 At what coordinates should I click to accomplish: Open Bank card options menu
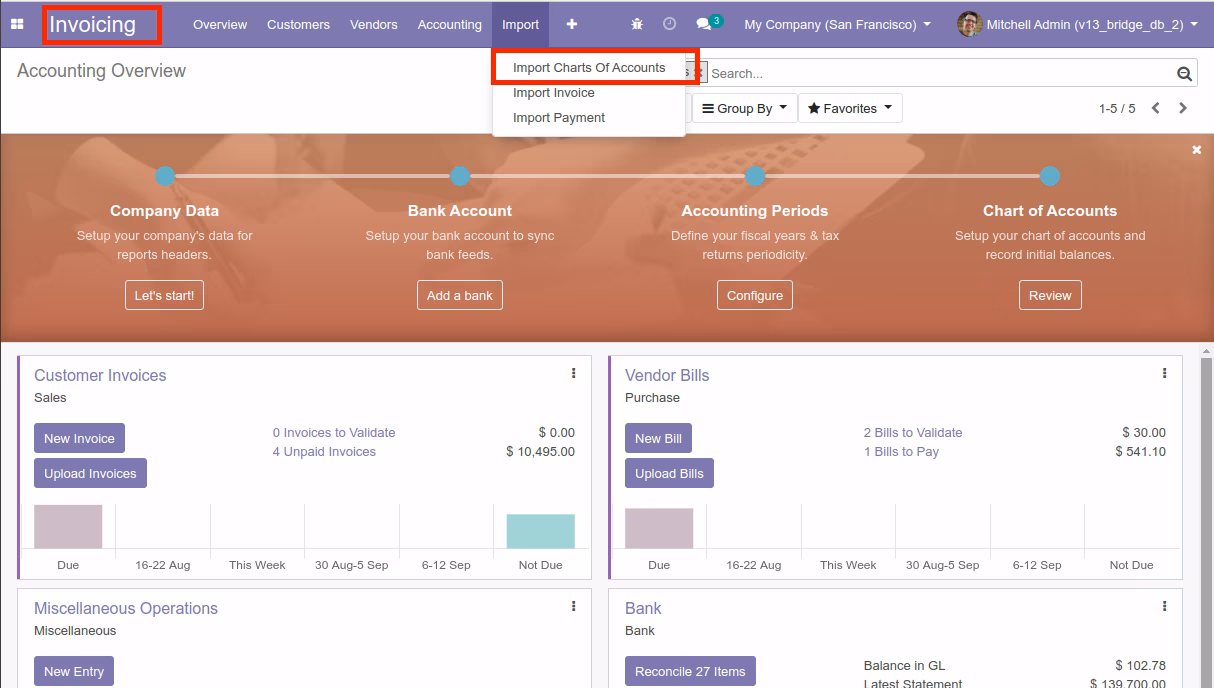click(1164, 606)
